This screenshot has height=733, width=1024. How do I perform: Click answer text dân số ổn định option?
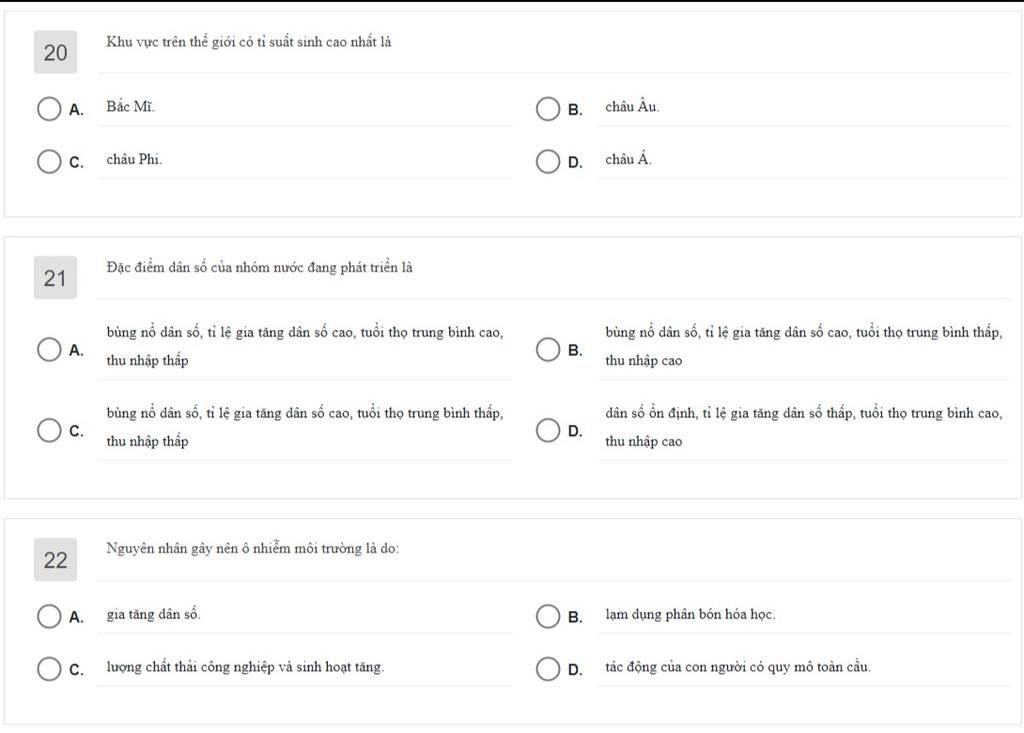click(803, 427)
